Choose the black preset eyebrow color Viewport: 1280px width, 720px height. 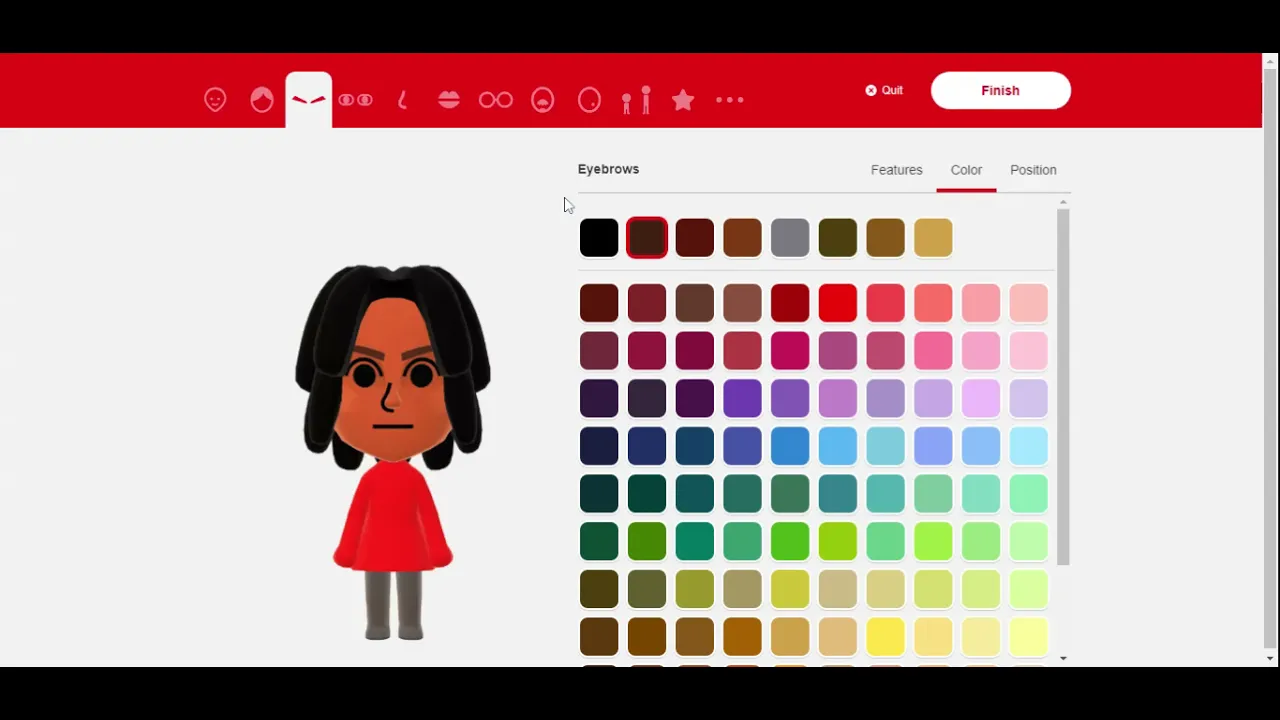599,238
